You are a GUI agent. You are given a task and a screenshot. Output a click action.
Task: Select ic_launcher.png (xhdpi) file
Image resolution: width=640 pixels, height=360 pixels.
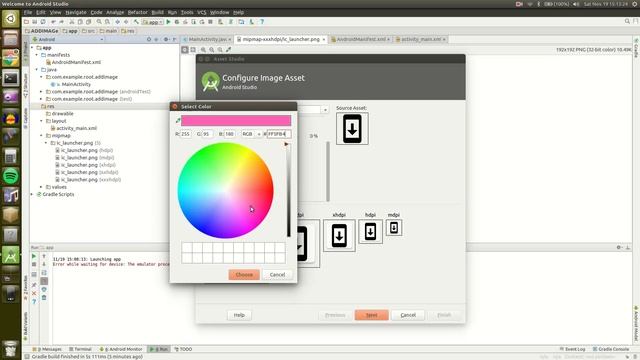tap(85, 165)
